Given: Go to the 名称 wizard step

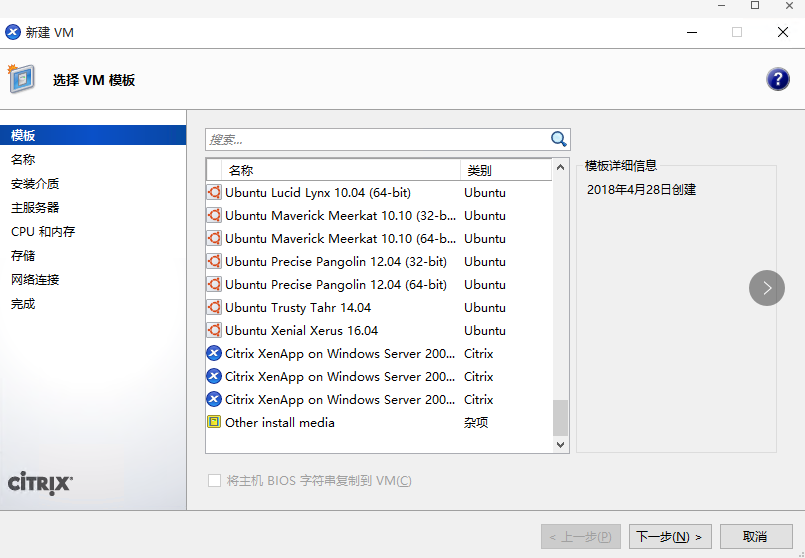Looking at the screenshot, I should [23, 160].
